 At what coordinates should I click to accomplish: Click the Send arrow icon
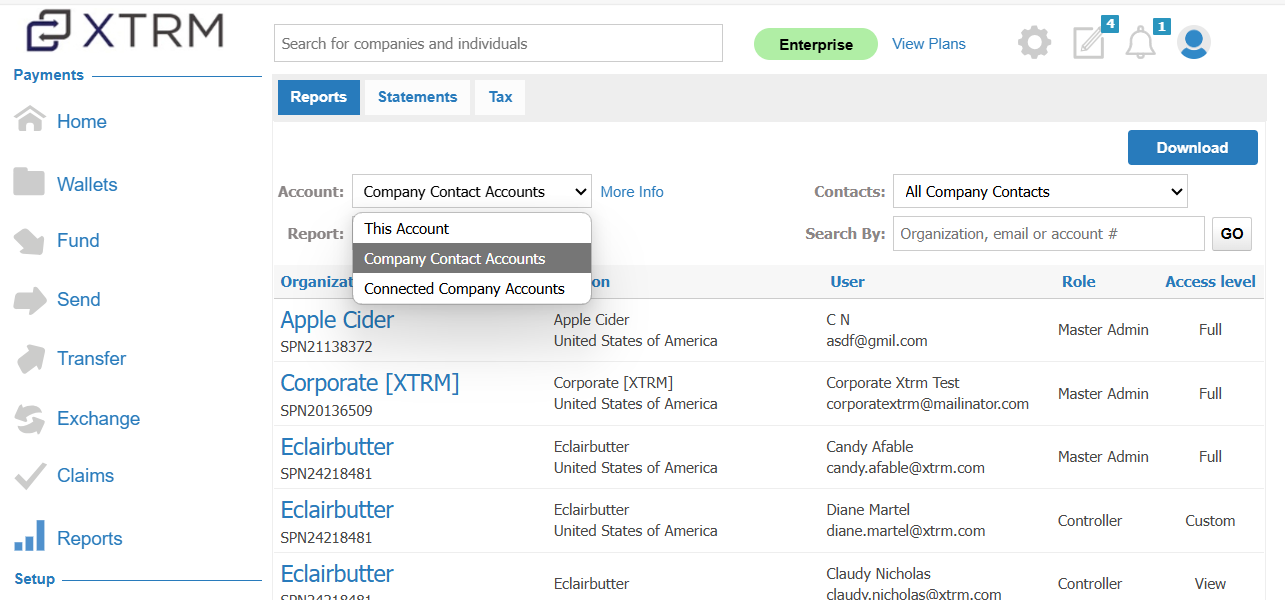(x=30, y=299)
